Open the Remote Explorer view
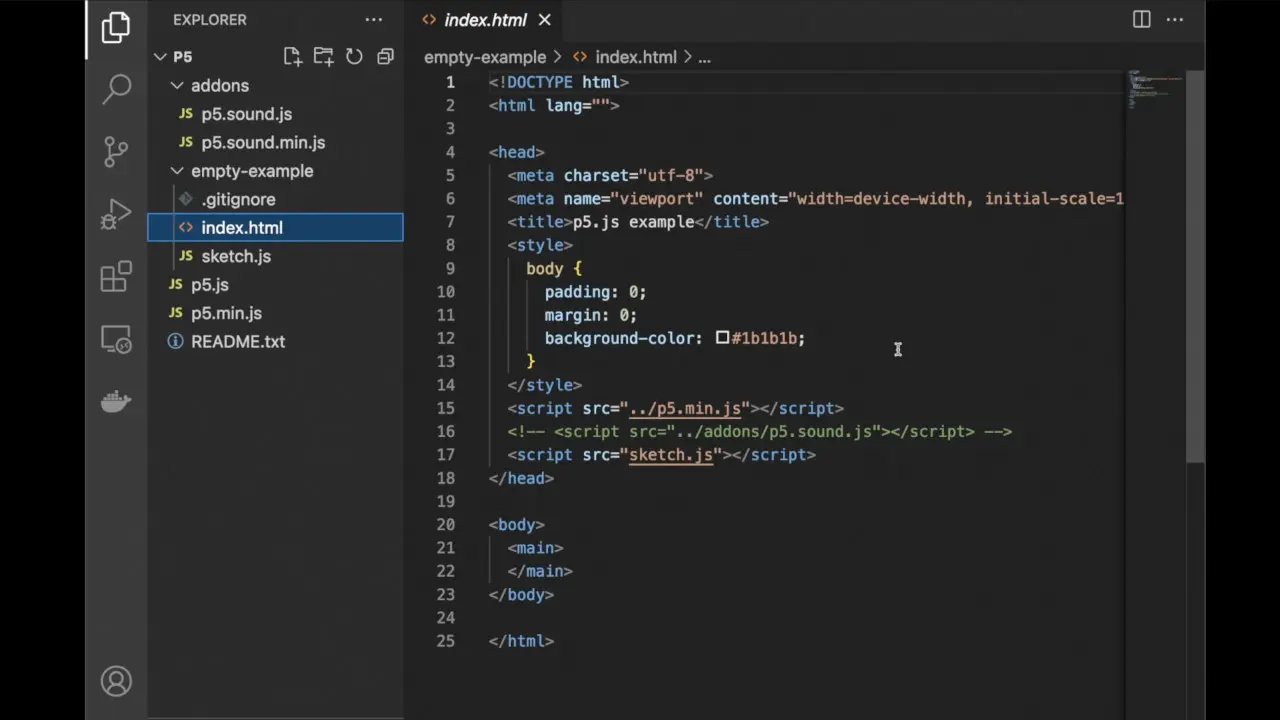This screenshot has width=1280, height=720. pos(116,339)
